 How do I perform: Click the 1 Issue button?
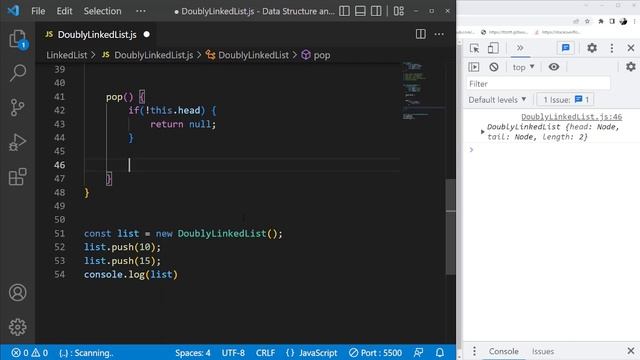[566, 100]
